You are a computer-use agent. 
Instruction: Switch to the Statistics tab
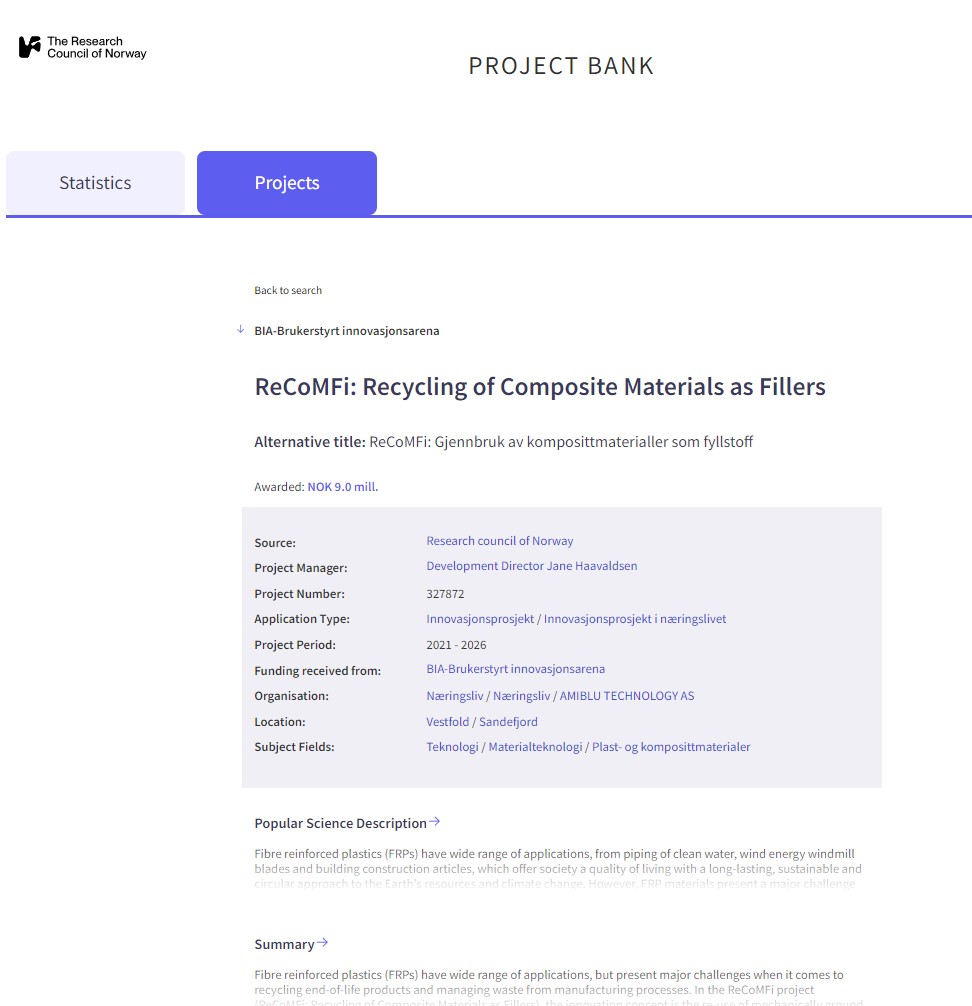tap(96, 183)
